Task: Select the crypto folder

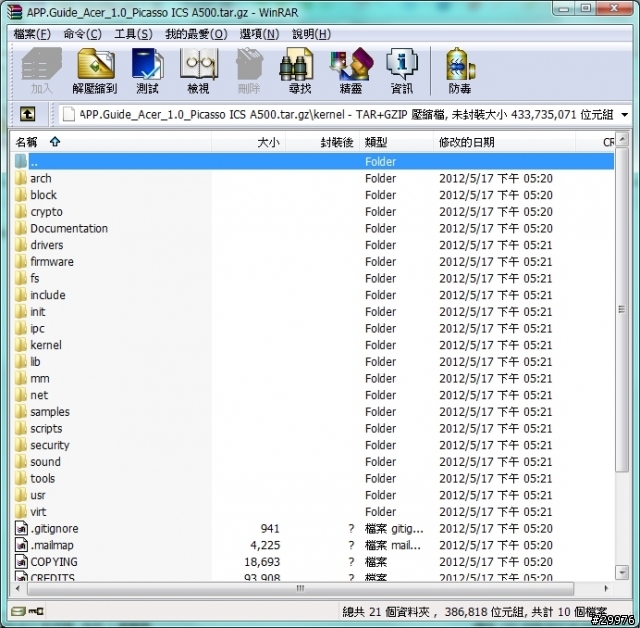Action: point(46,212)
